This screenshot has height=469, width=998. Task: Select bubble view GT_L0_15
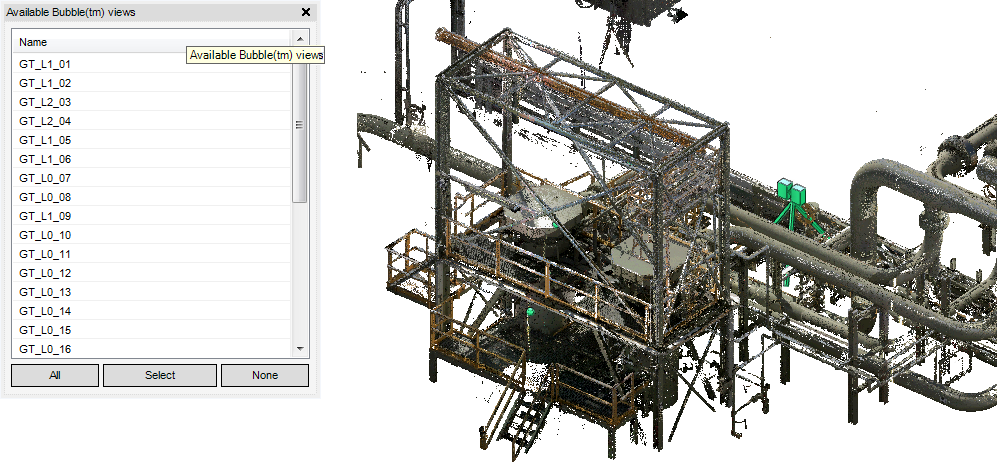(151, 330)
